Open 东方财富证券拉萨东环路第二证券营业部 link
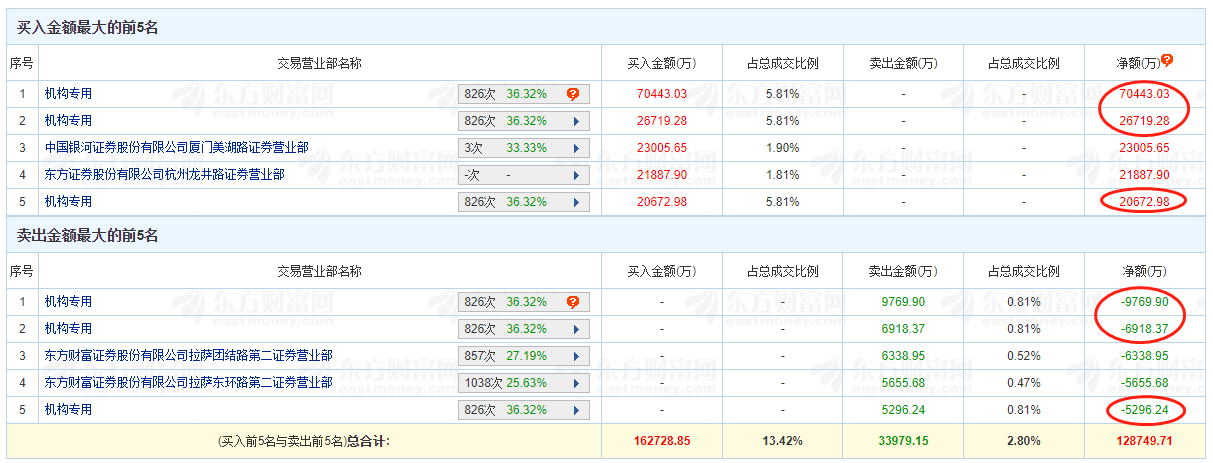Image resolution: width=1213 pixels, height=463 pixels. pos(188,382)
